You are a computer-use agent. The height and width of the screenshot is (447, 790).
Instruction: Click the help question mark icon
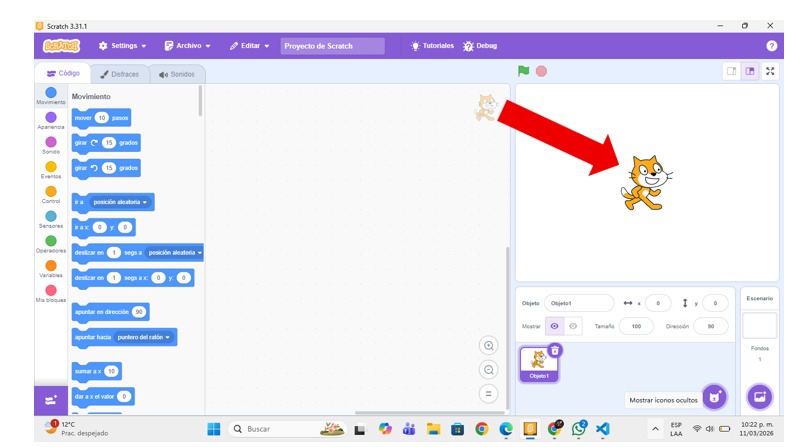(x=771, y=46)
